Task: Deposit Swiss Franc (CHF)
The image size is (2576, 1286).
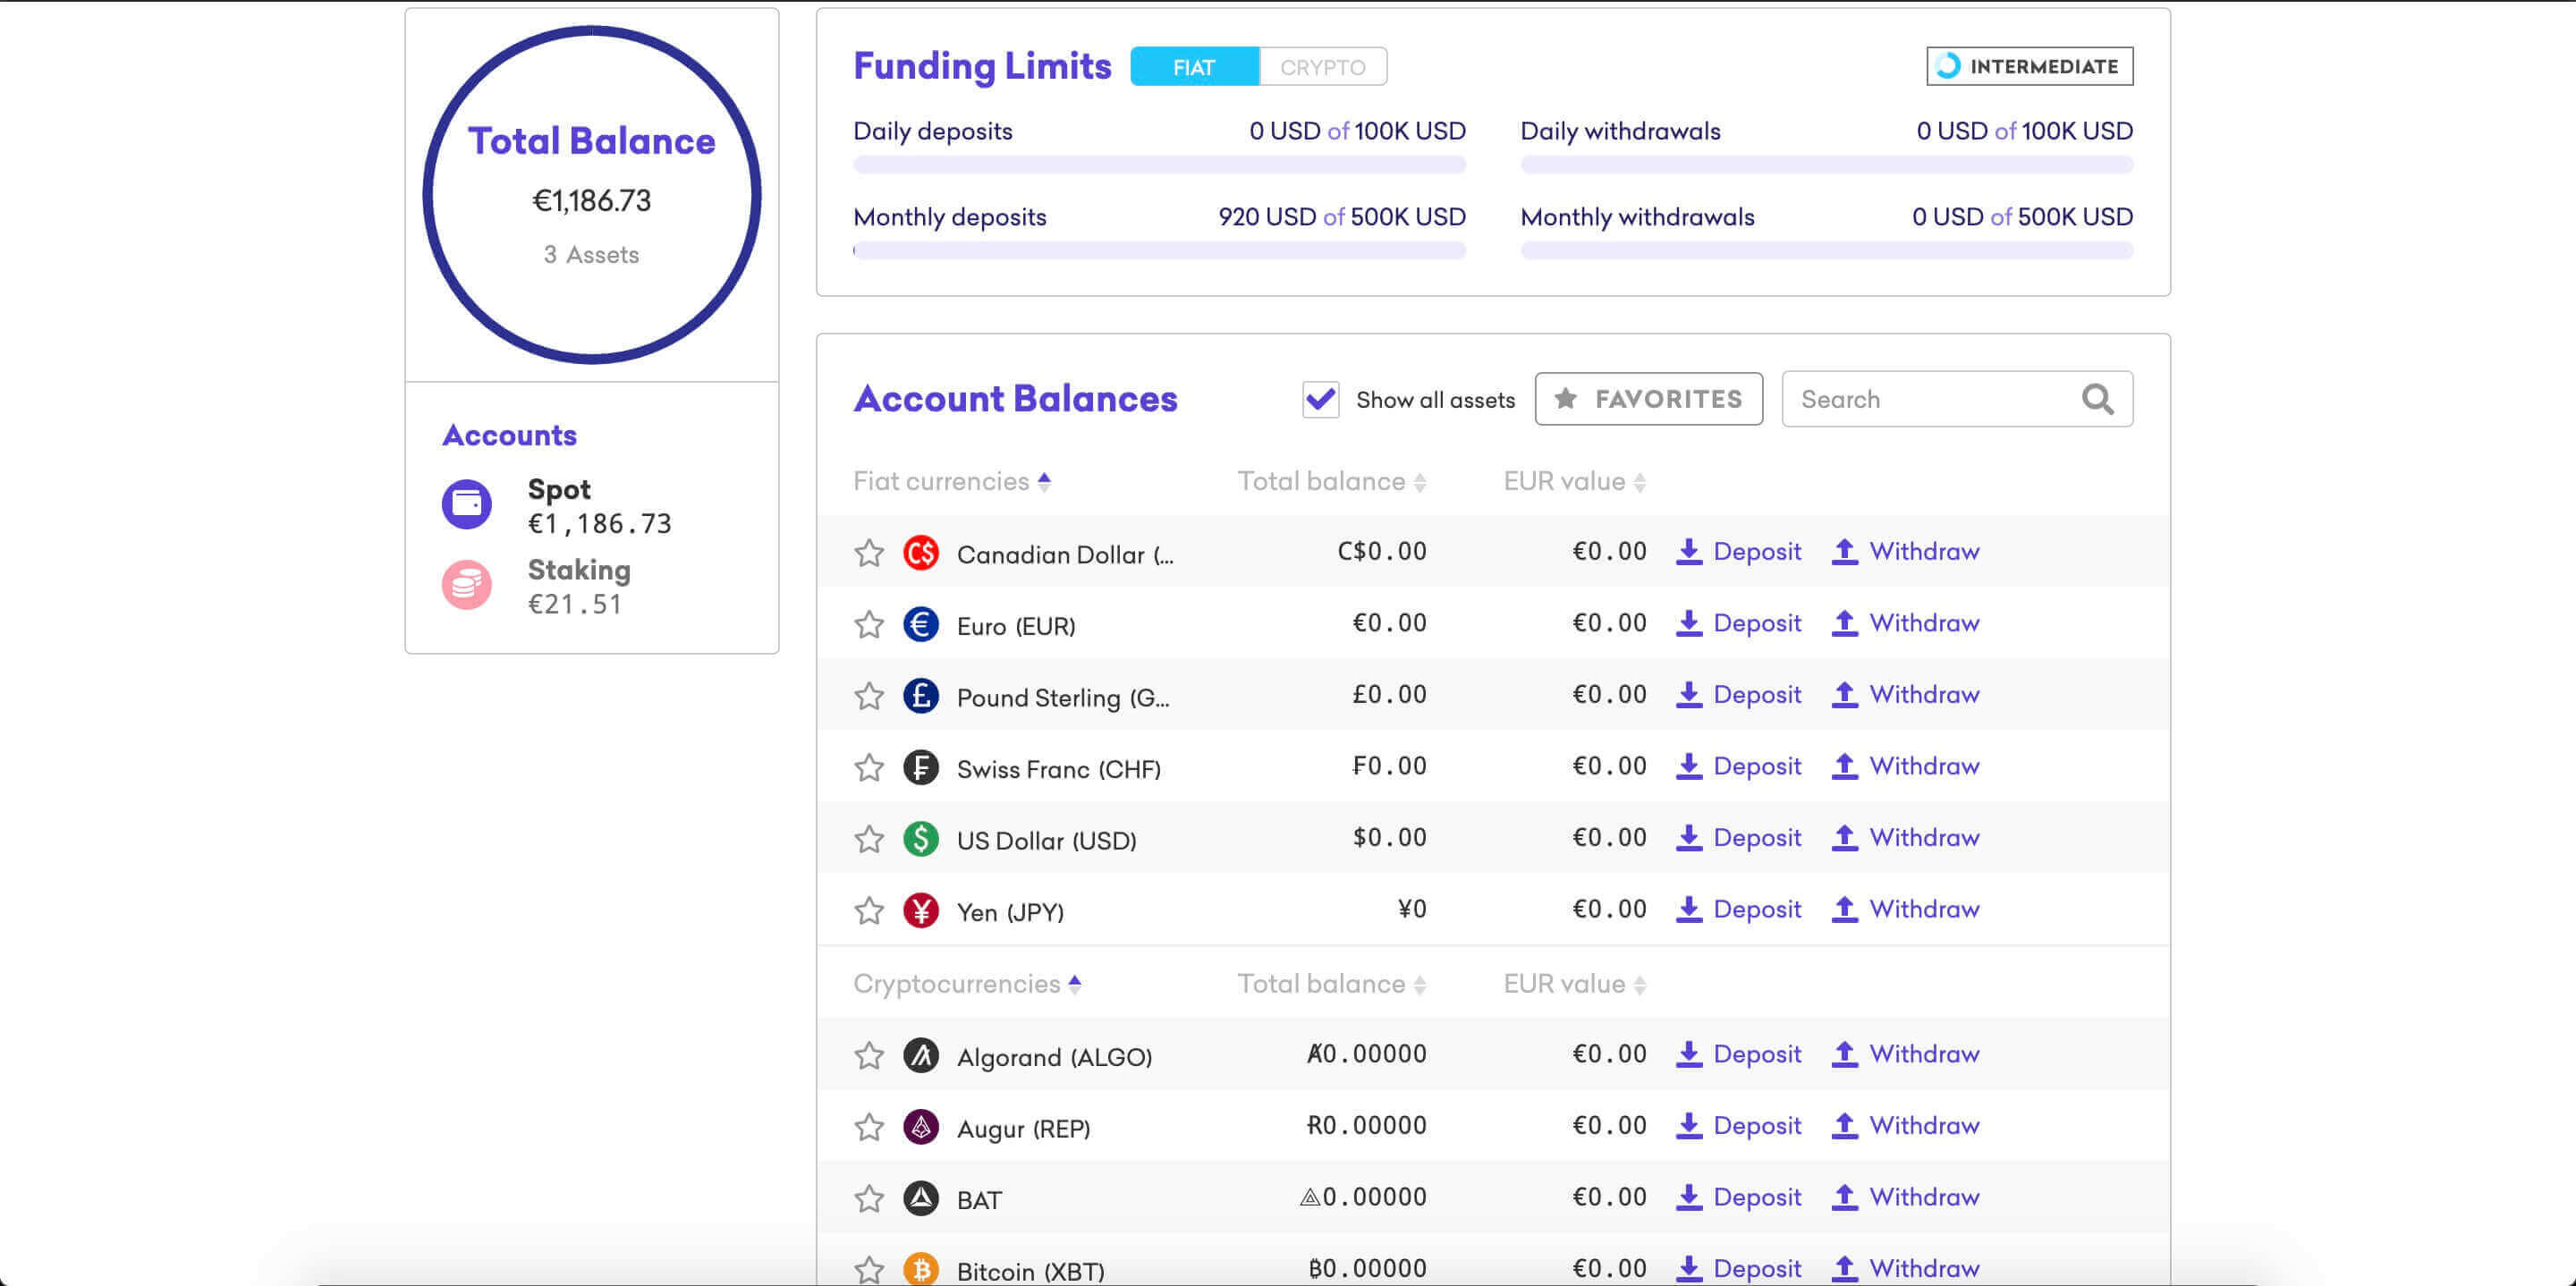Action: coord(1738,766)
